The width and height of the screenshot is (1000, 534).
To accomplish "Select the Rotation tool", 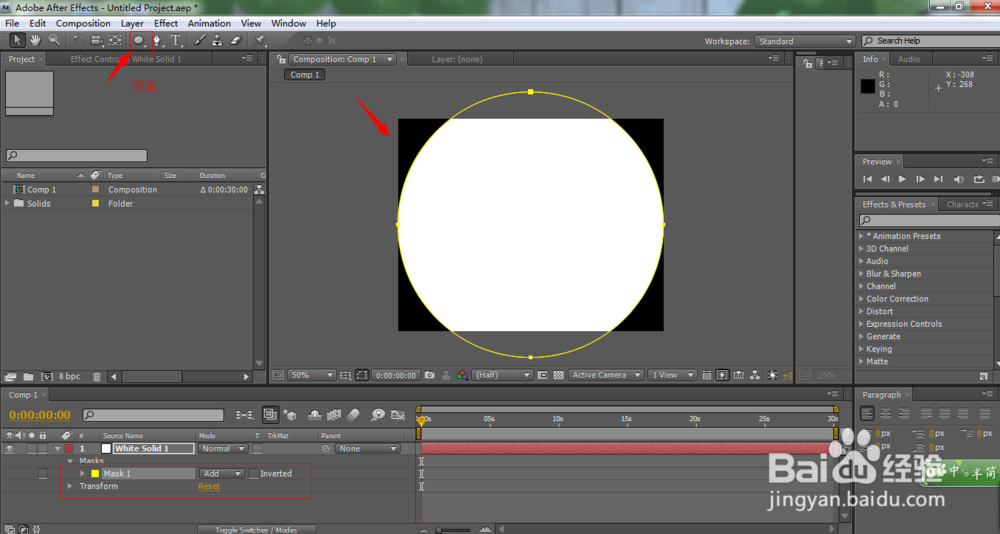I will (77, 40).
